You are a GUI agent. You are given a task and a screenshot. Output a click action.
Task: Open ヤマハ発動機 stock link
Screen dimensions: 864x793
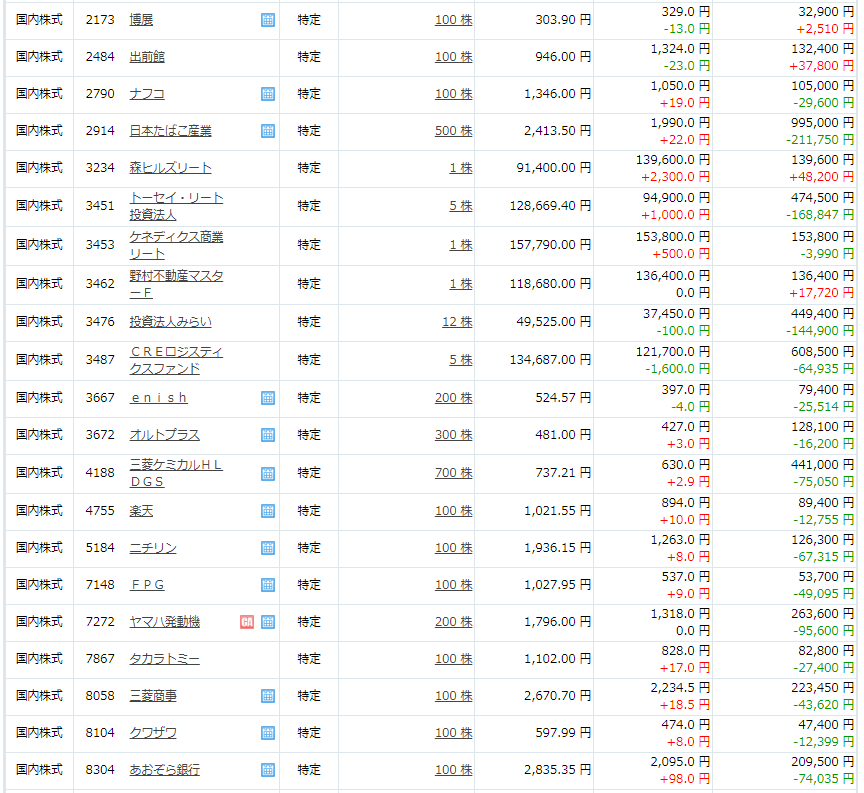click(x=165, y=622)
